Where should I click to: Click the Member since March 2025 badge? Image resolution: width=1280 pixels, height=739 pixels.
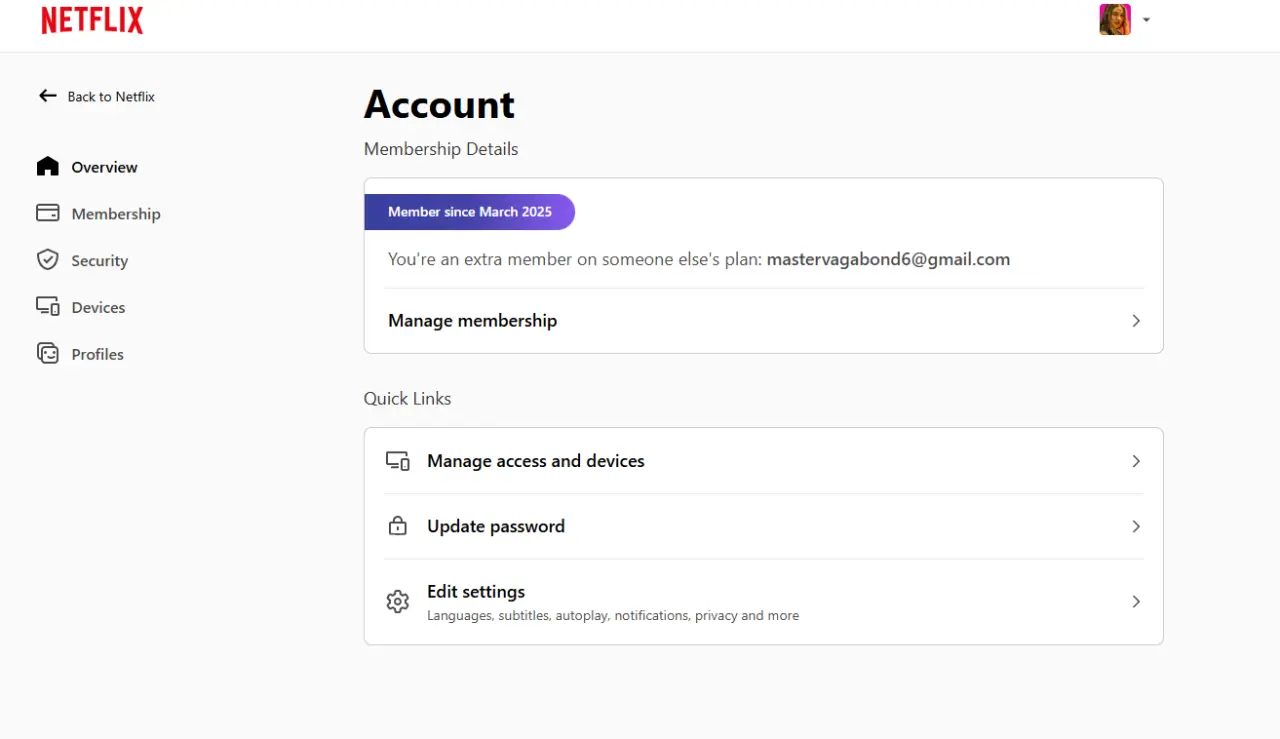tap(470, 212)
